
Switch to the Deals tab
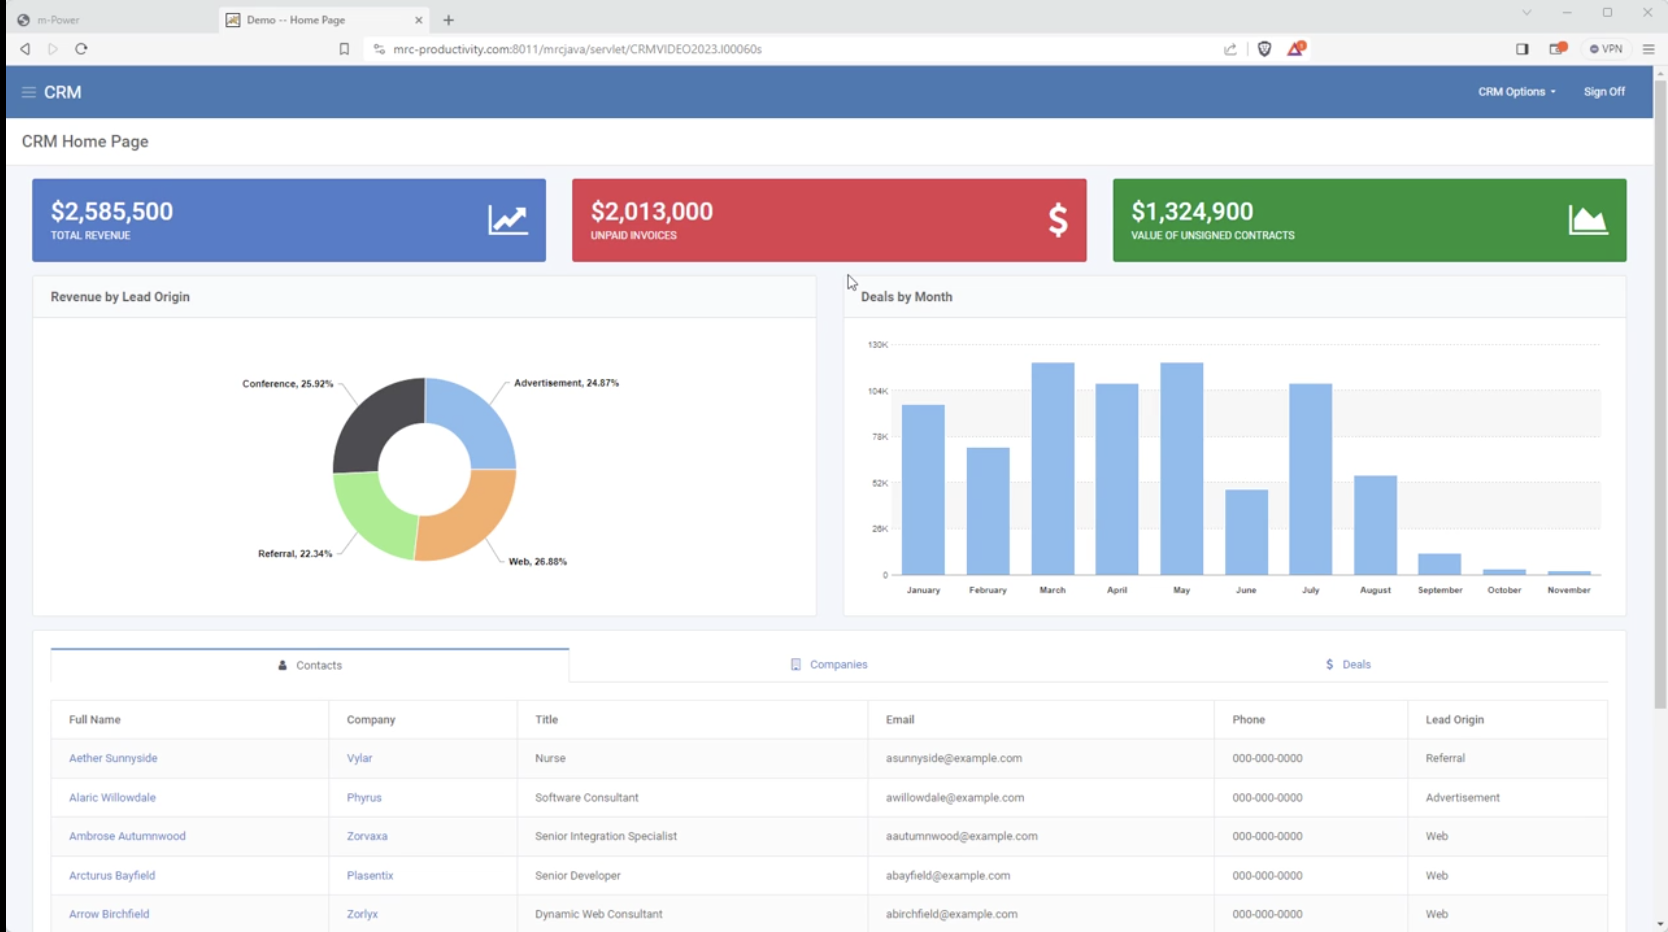click(1347, 665)
